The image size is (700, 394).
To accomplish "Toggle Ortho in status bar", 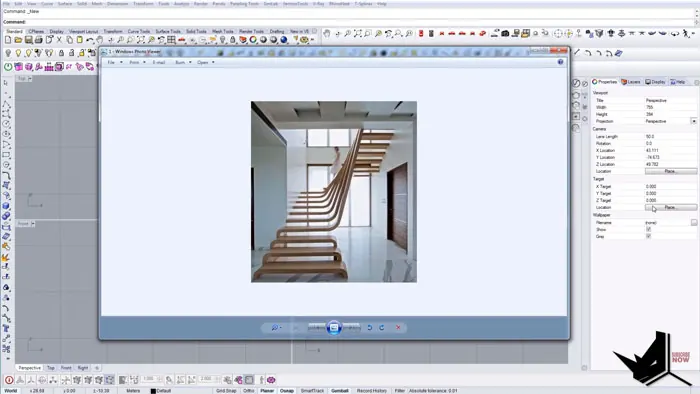I will 249,391.
